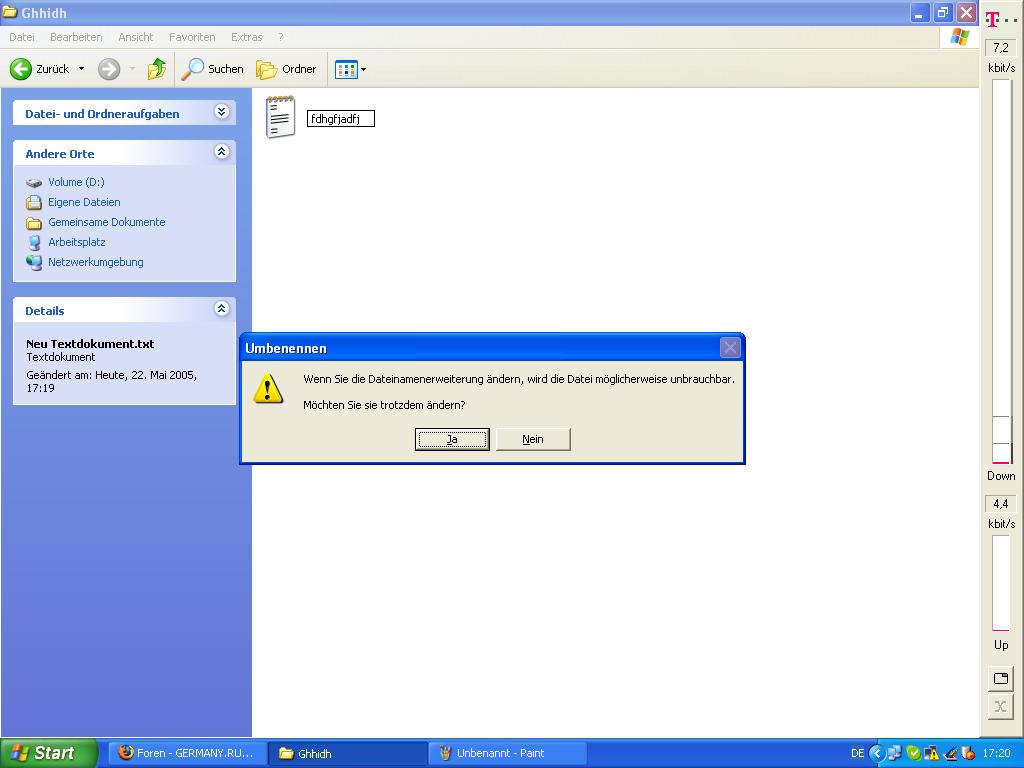Click the Gemeinsame Dokumente folder icon
1024x768 pixels.
[x=34, y=223]
